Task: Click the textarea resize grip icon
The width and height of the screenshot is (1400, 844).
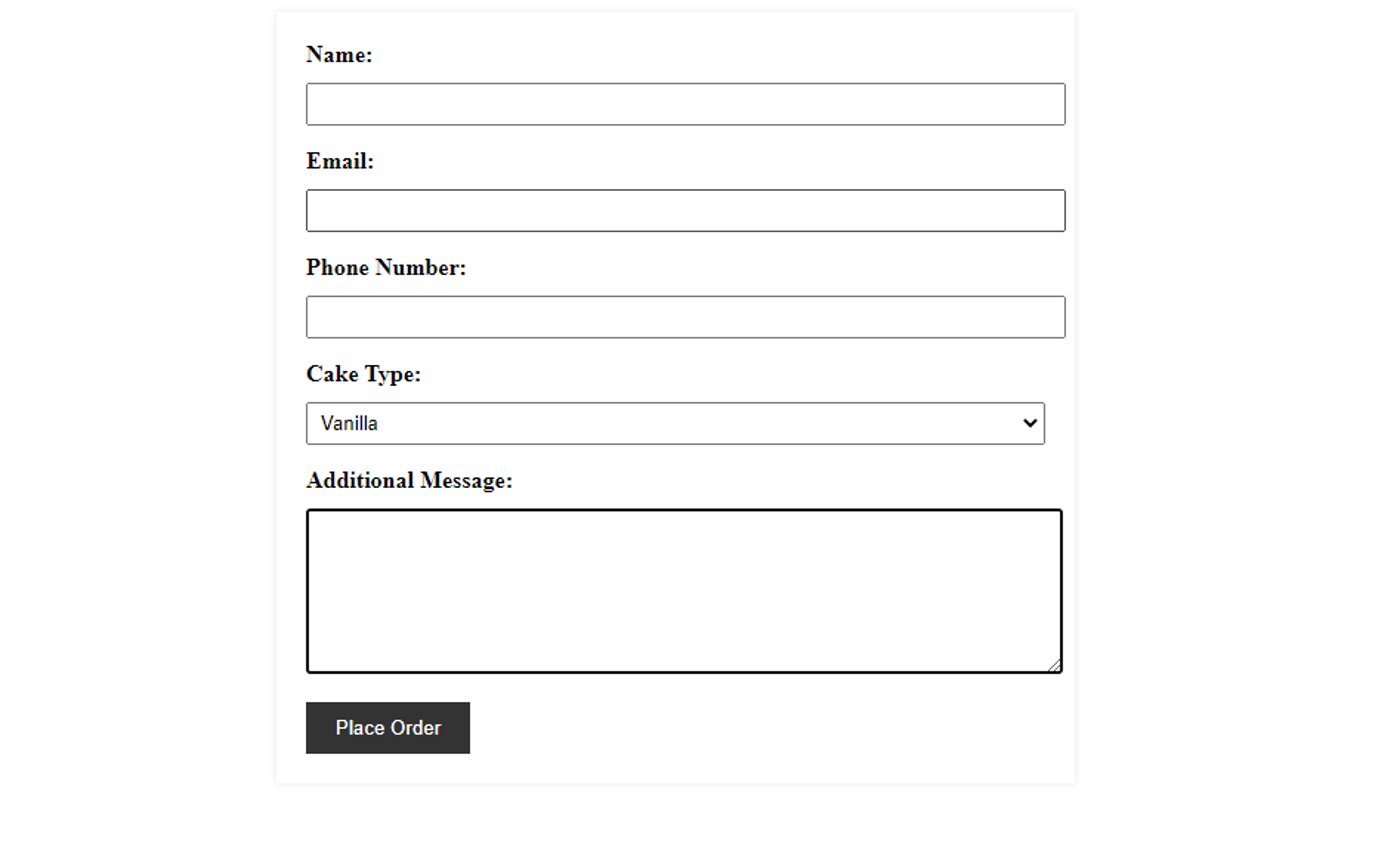Action: [x=1054, y=665]
